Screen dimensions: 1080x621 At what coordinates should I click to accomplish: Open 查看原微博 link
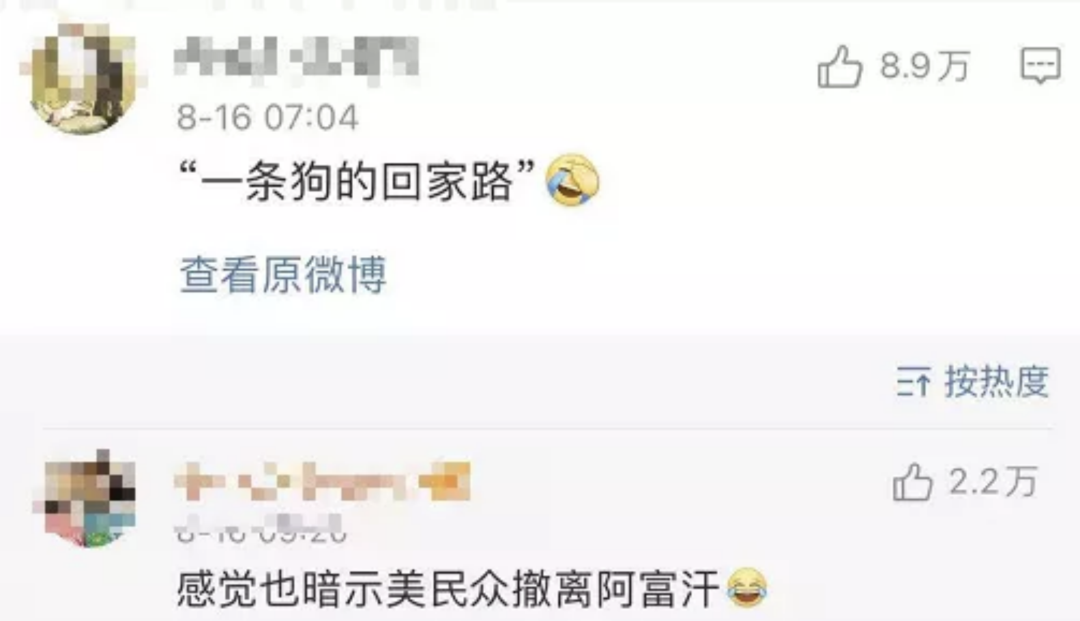pyautogui.click(x=283, y=275)
